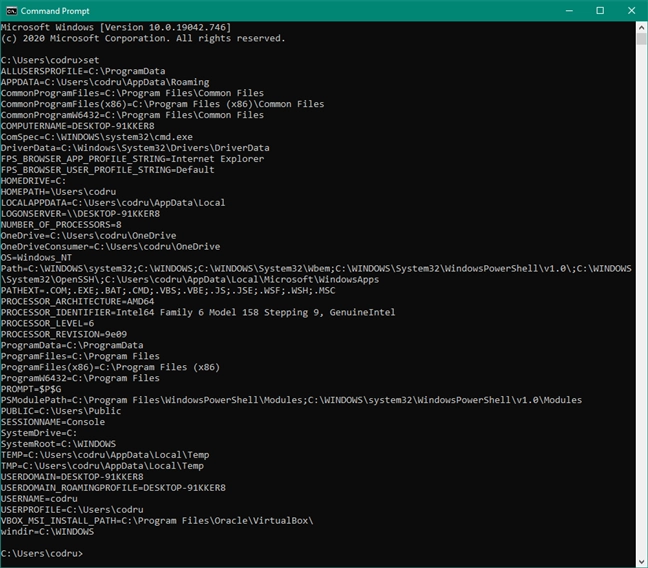
Task: Click the CommonProgramFiles(x86) line
Action: pyautogui.click(x=162, y=104)
